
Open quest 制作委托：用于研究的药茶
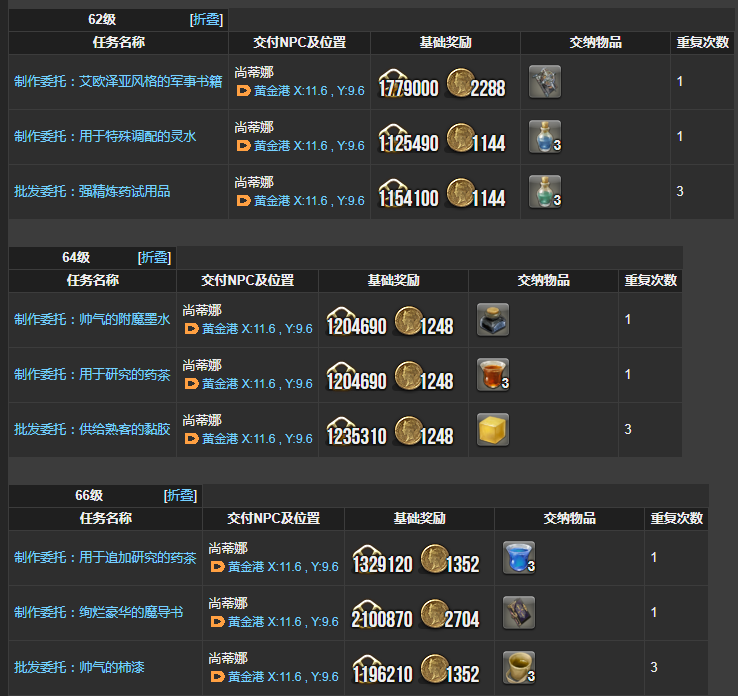[92, 375]
